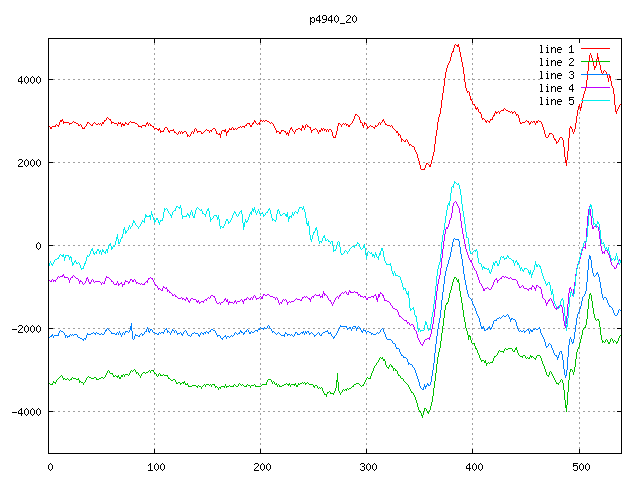640x480 pixels.
Task: Click the x-axis label 400
Action: tap(474, 467)
